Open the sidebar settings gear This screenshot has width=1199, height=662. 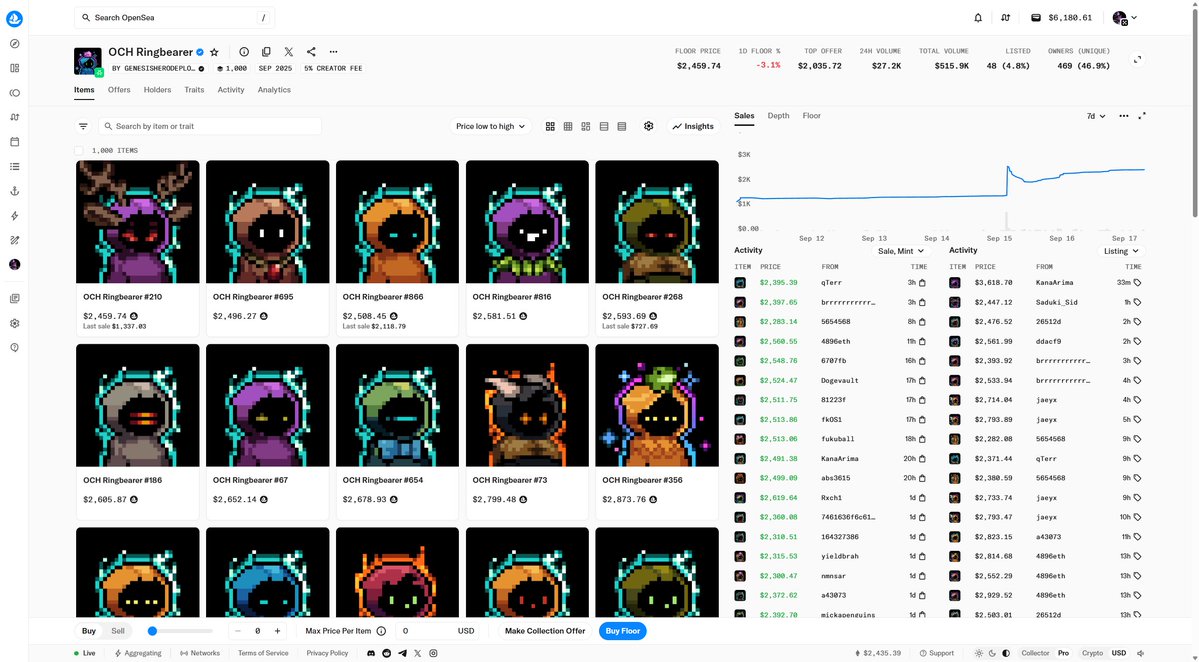pos(15,323)
